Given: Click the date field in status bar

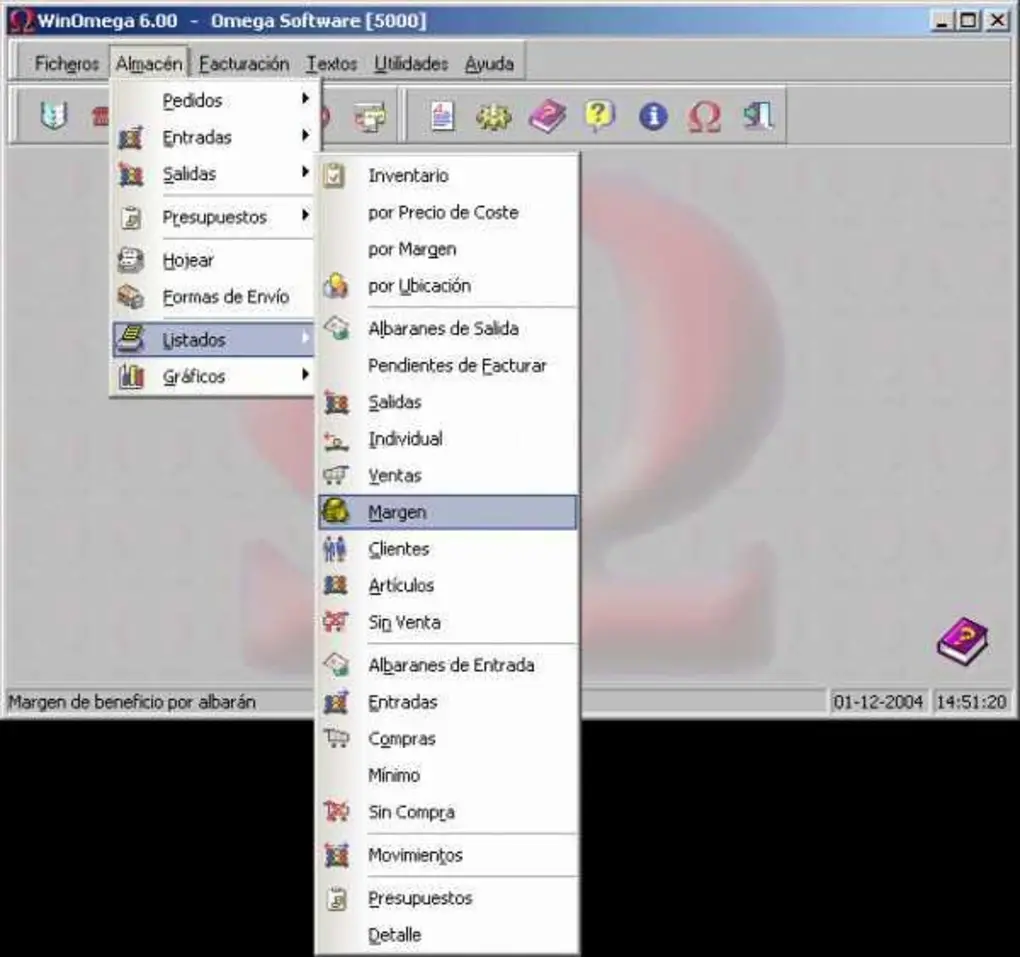Looking at the screenshot, I should [878, 702].
